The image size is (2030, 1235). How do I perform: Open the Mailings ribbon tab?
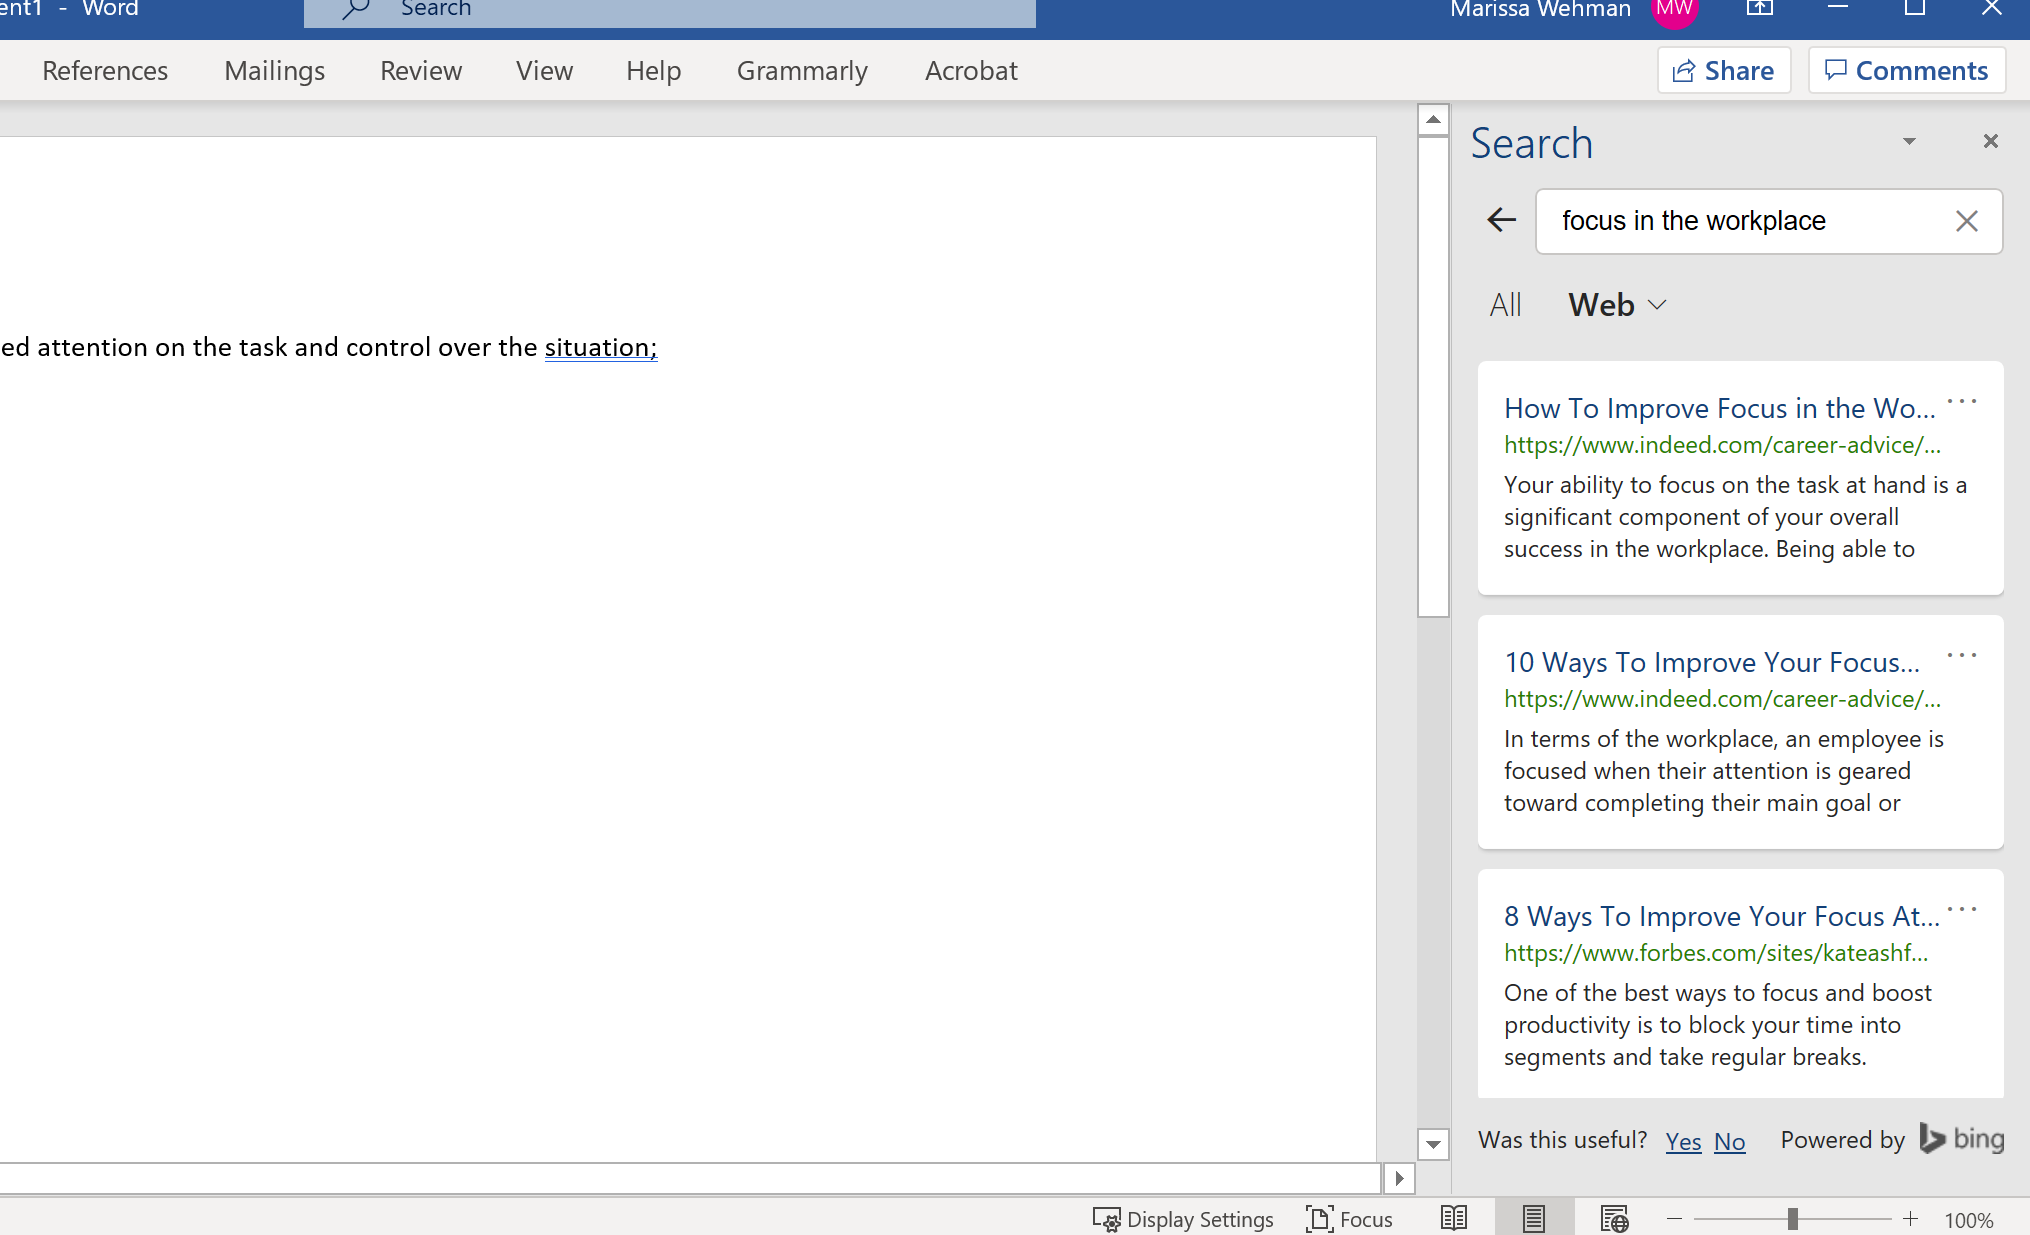pyautogui.click(x=275, y=71)
